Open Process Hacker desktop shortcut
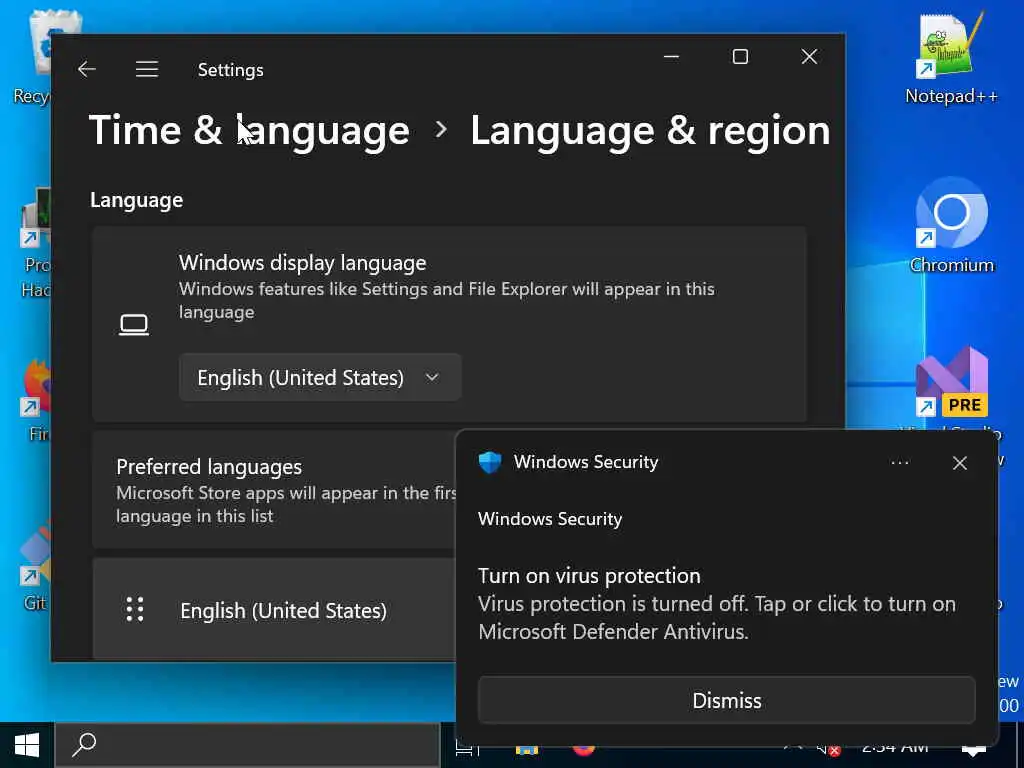Viewport: 1024px width, 768px height. click(35, 243)
